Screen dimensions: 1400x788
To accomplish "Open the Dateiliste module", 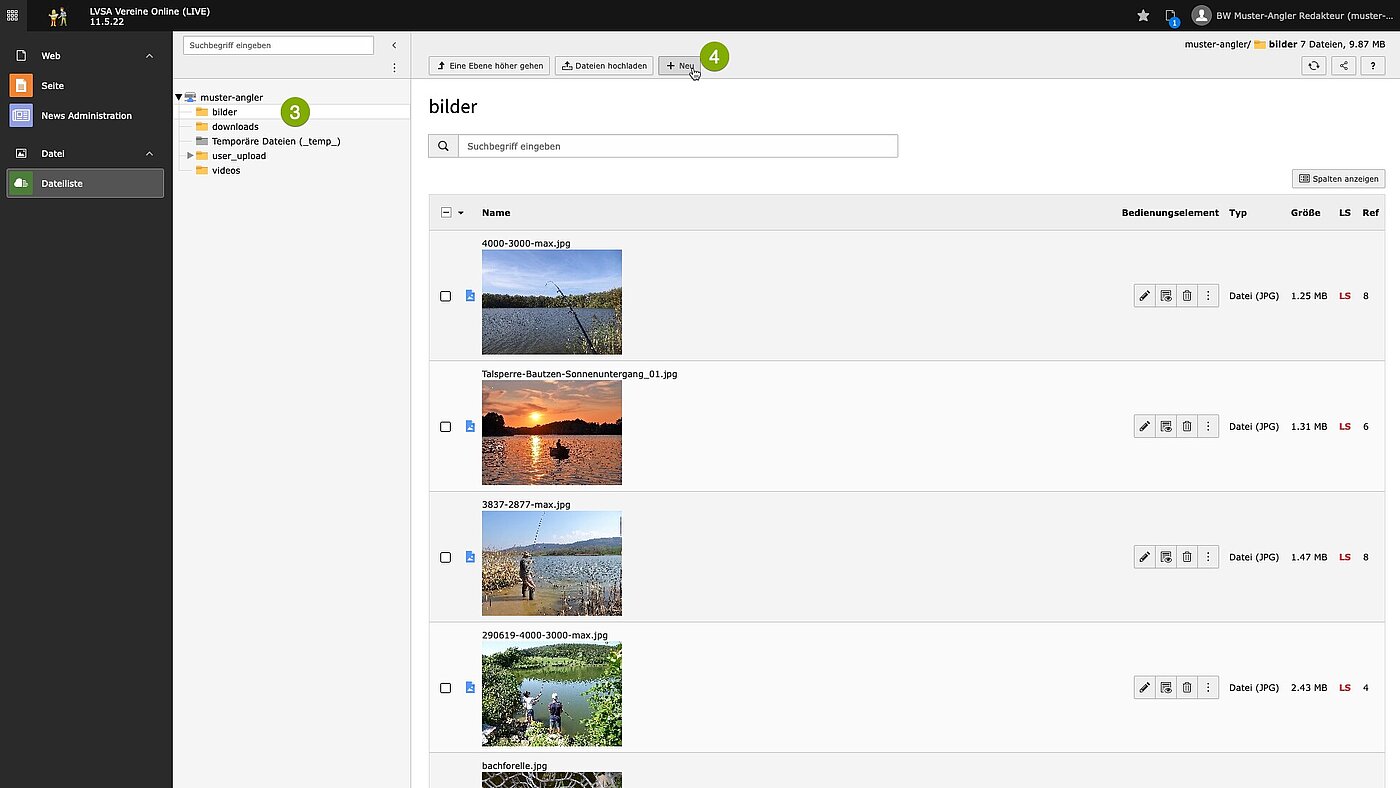I will (x=86, y=183).
